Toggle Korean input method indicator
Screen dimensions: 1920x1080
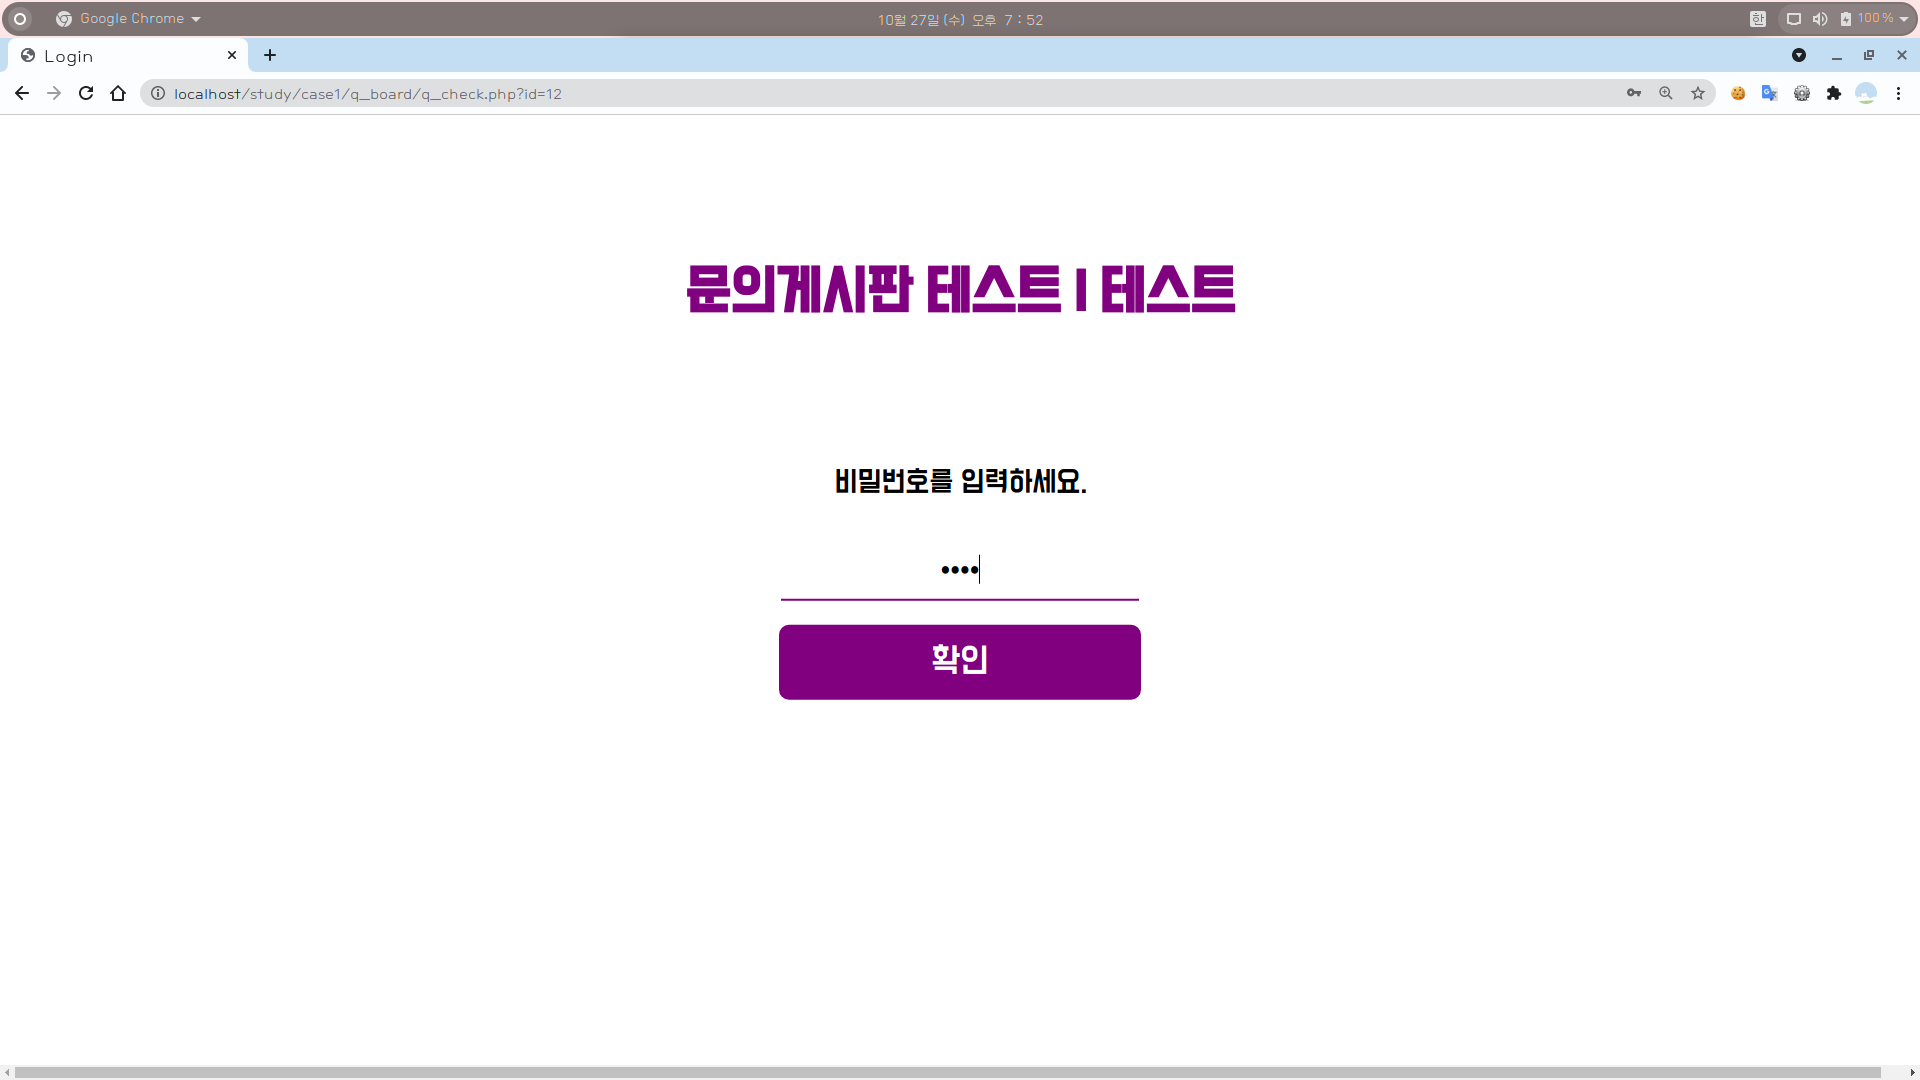click(1758, 19)
